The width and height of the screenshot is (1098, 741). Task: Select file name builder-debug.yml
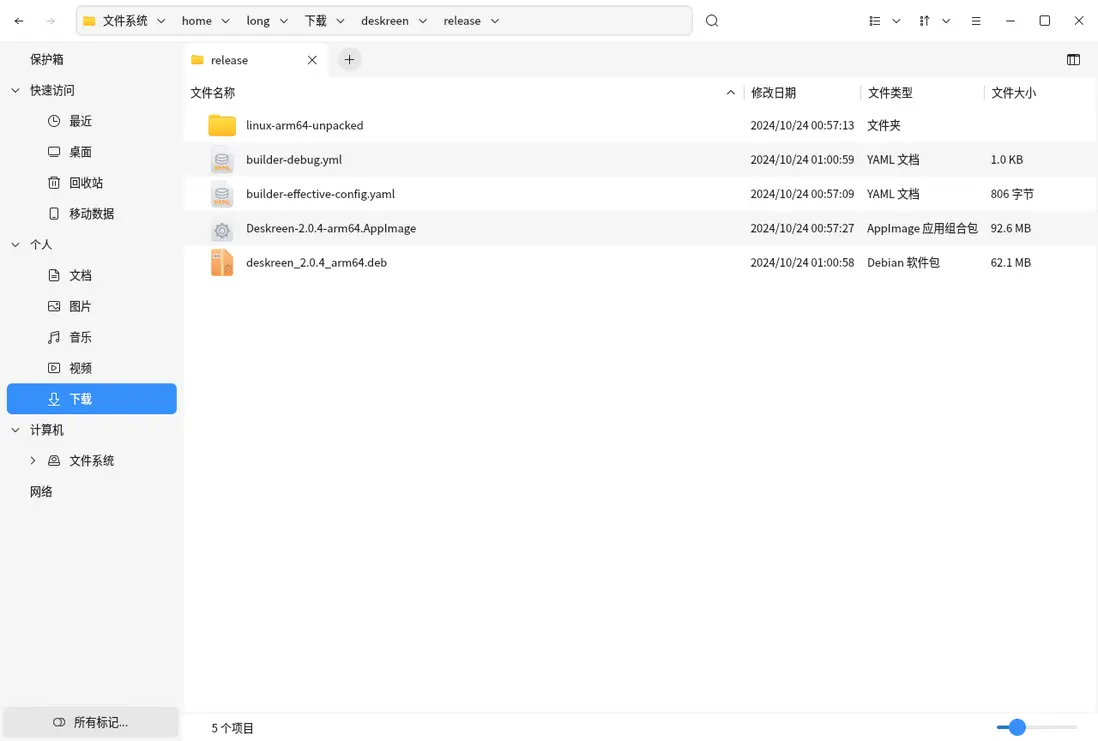pyautogui.click(x=294, y=160)
